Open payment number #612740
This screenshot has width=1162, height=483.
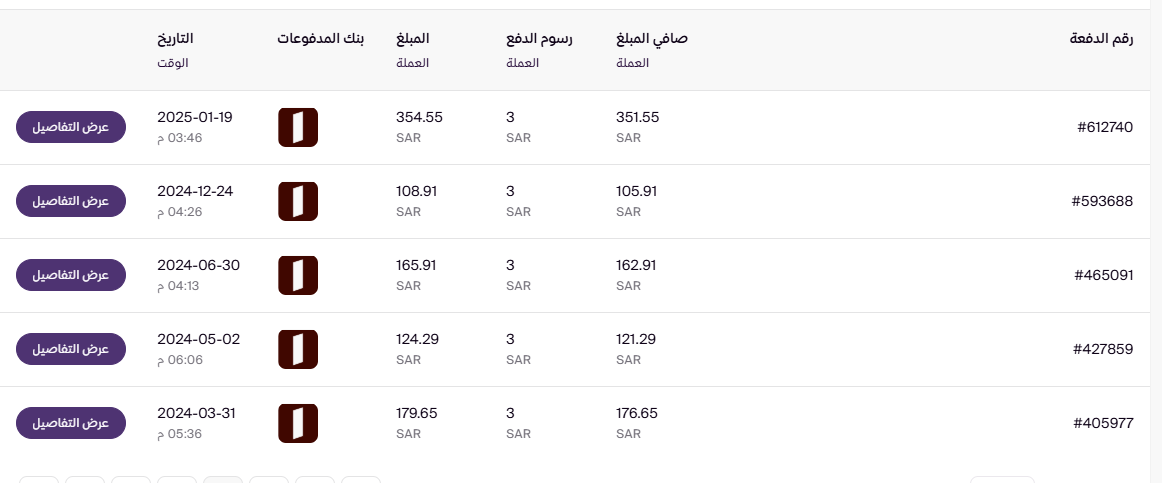(1104, 127)
